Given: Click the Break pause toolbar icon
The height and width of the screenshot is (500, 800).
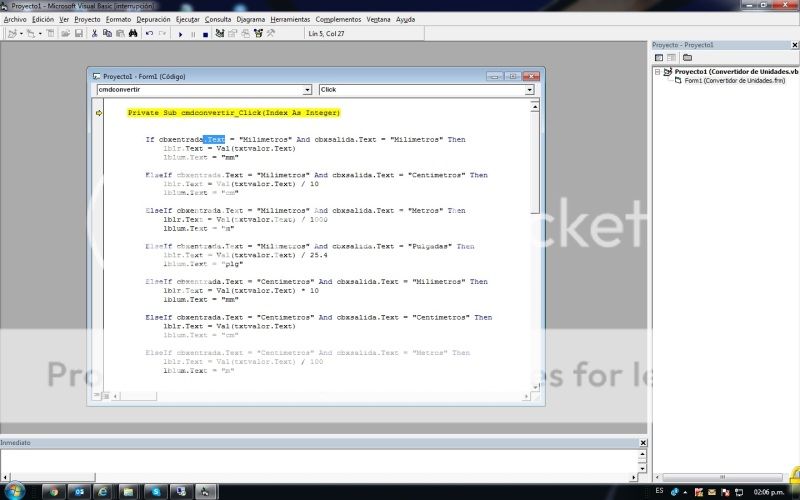Looking at the screenshot, I should (x=193, y=34).
